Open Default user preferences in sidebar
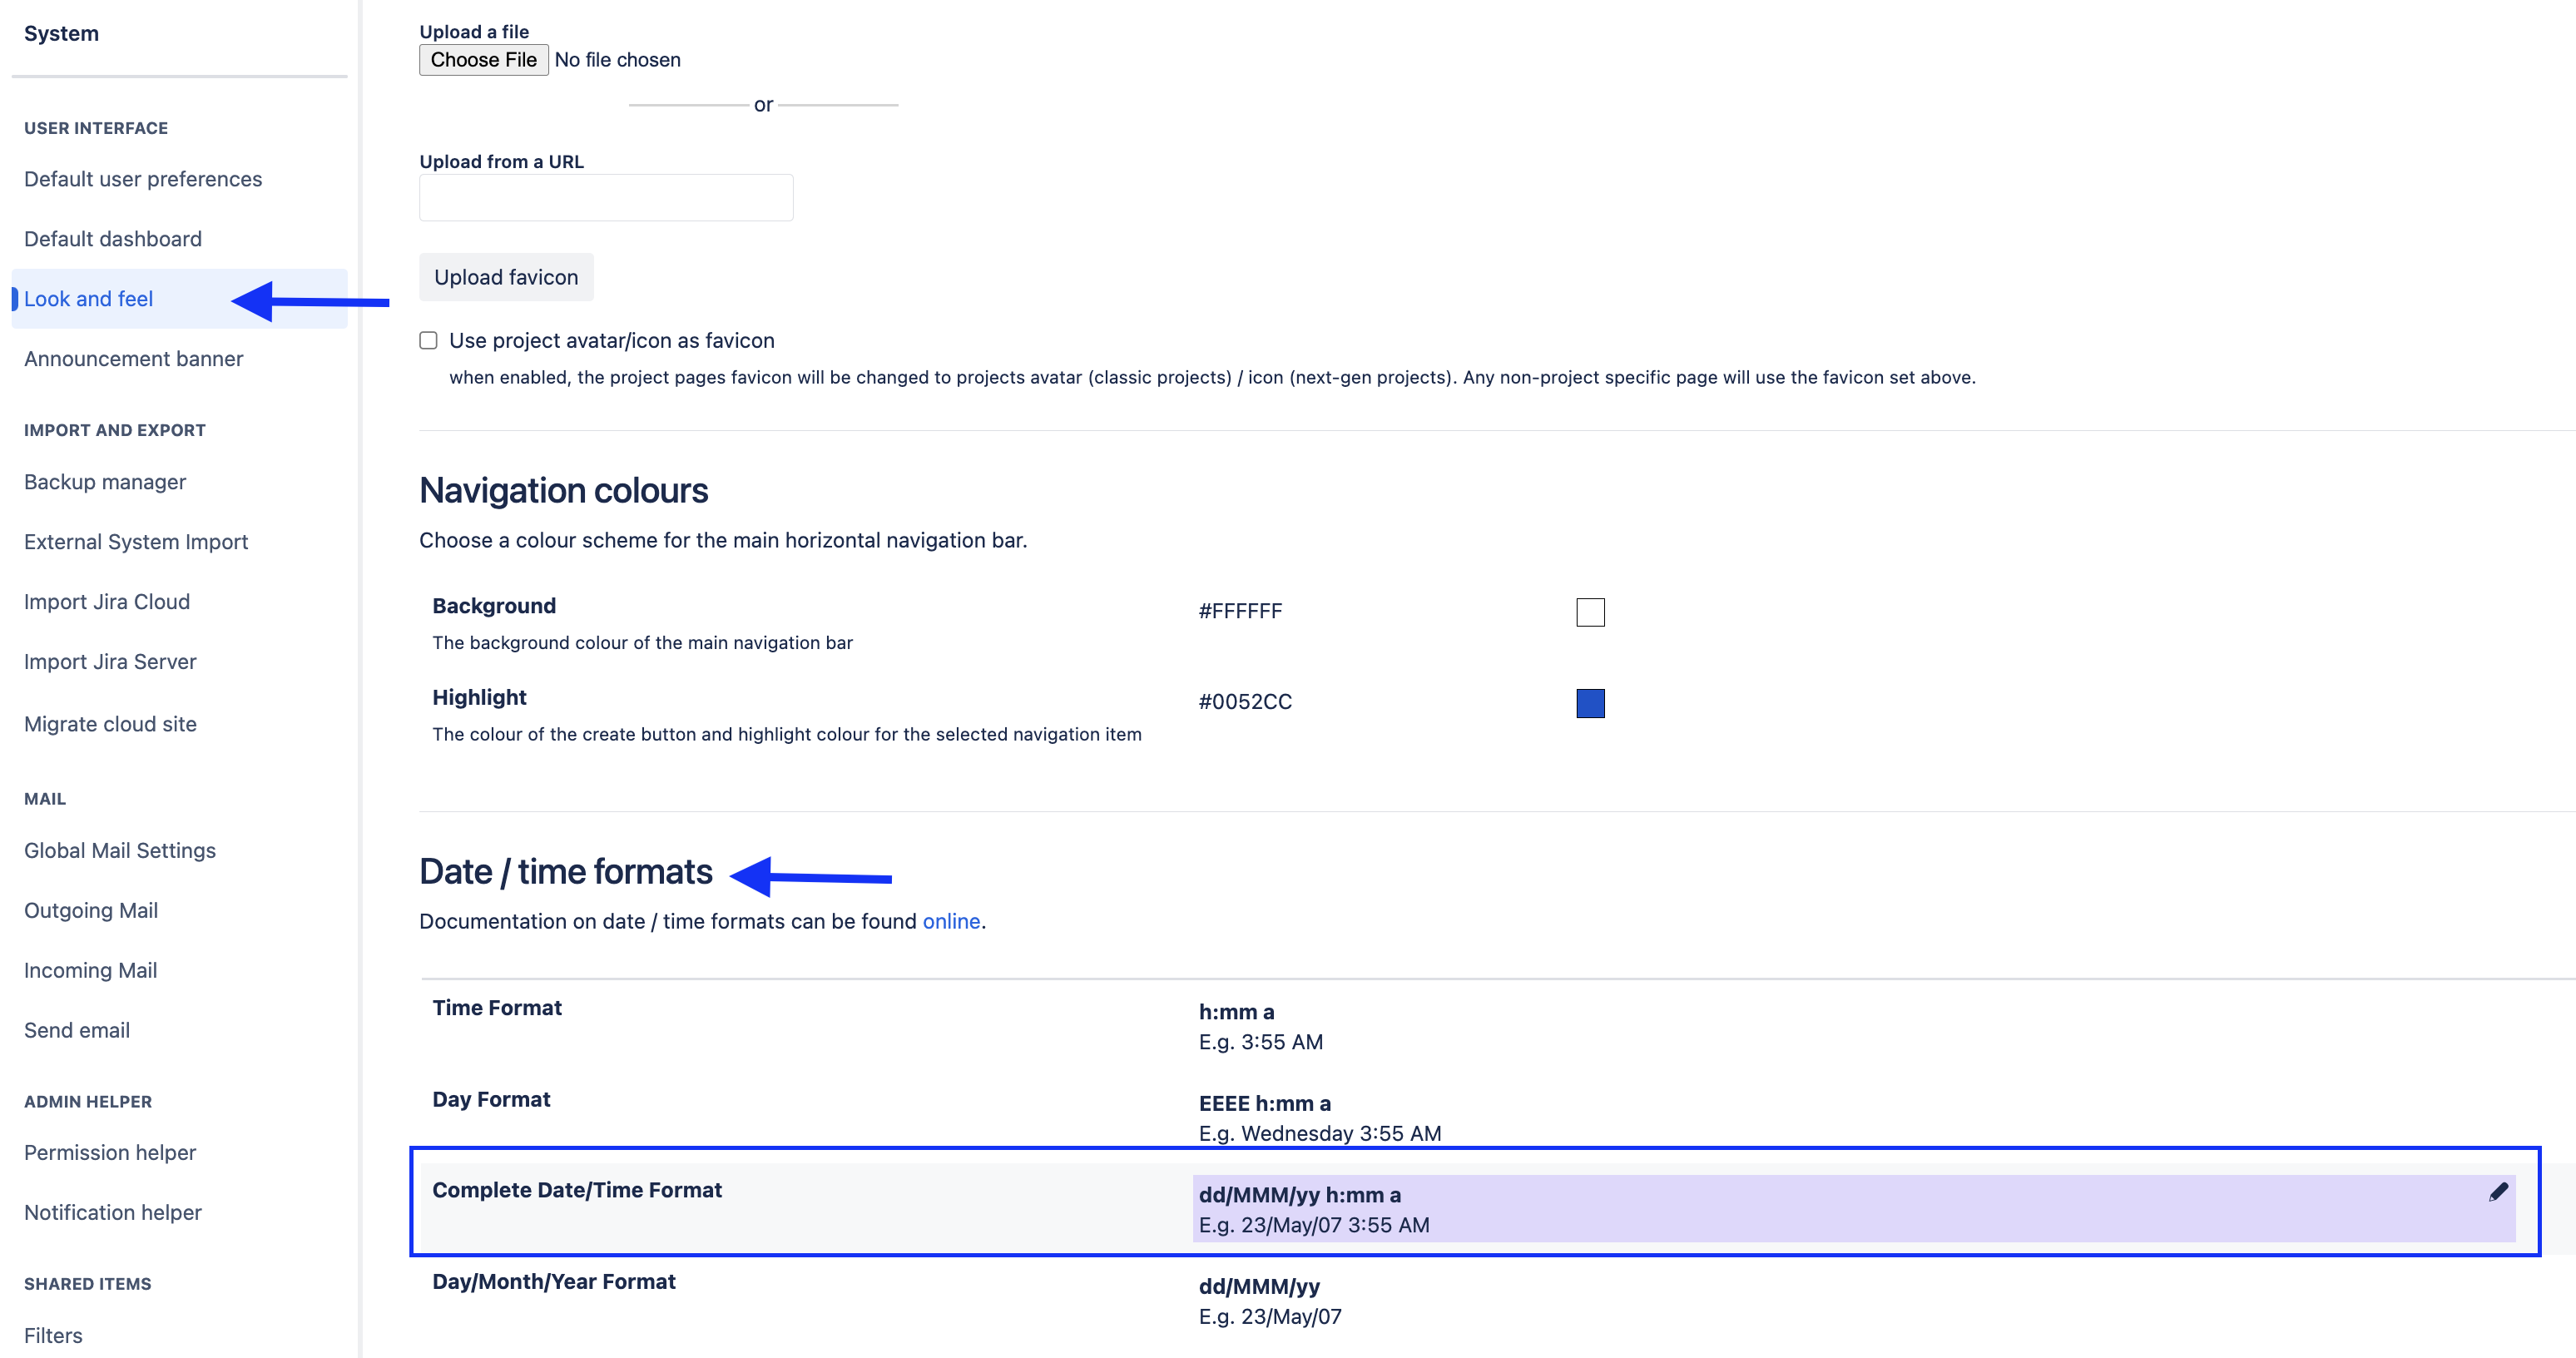Image resolution: width=2576 pixels, height=1358 pixels. [x=143, y=179]
